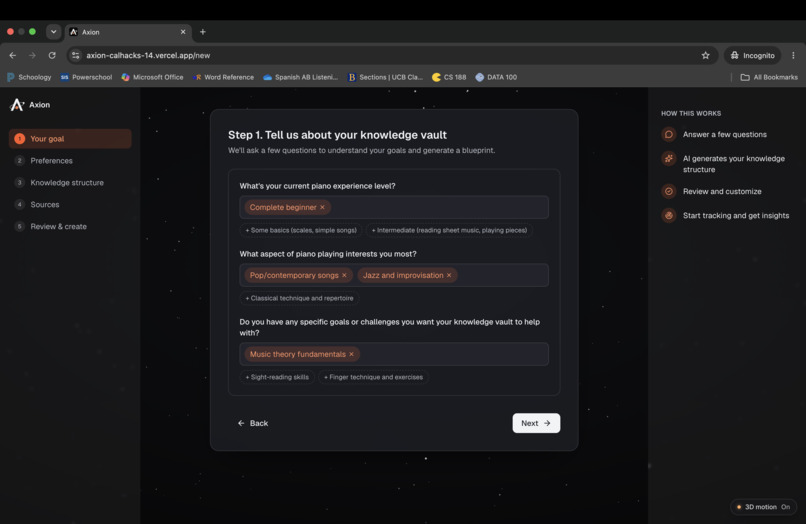Click the AI generates sparkle icon
Viewport: 806px width, 524px height.
669,159
